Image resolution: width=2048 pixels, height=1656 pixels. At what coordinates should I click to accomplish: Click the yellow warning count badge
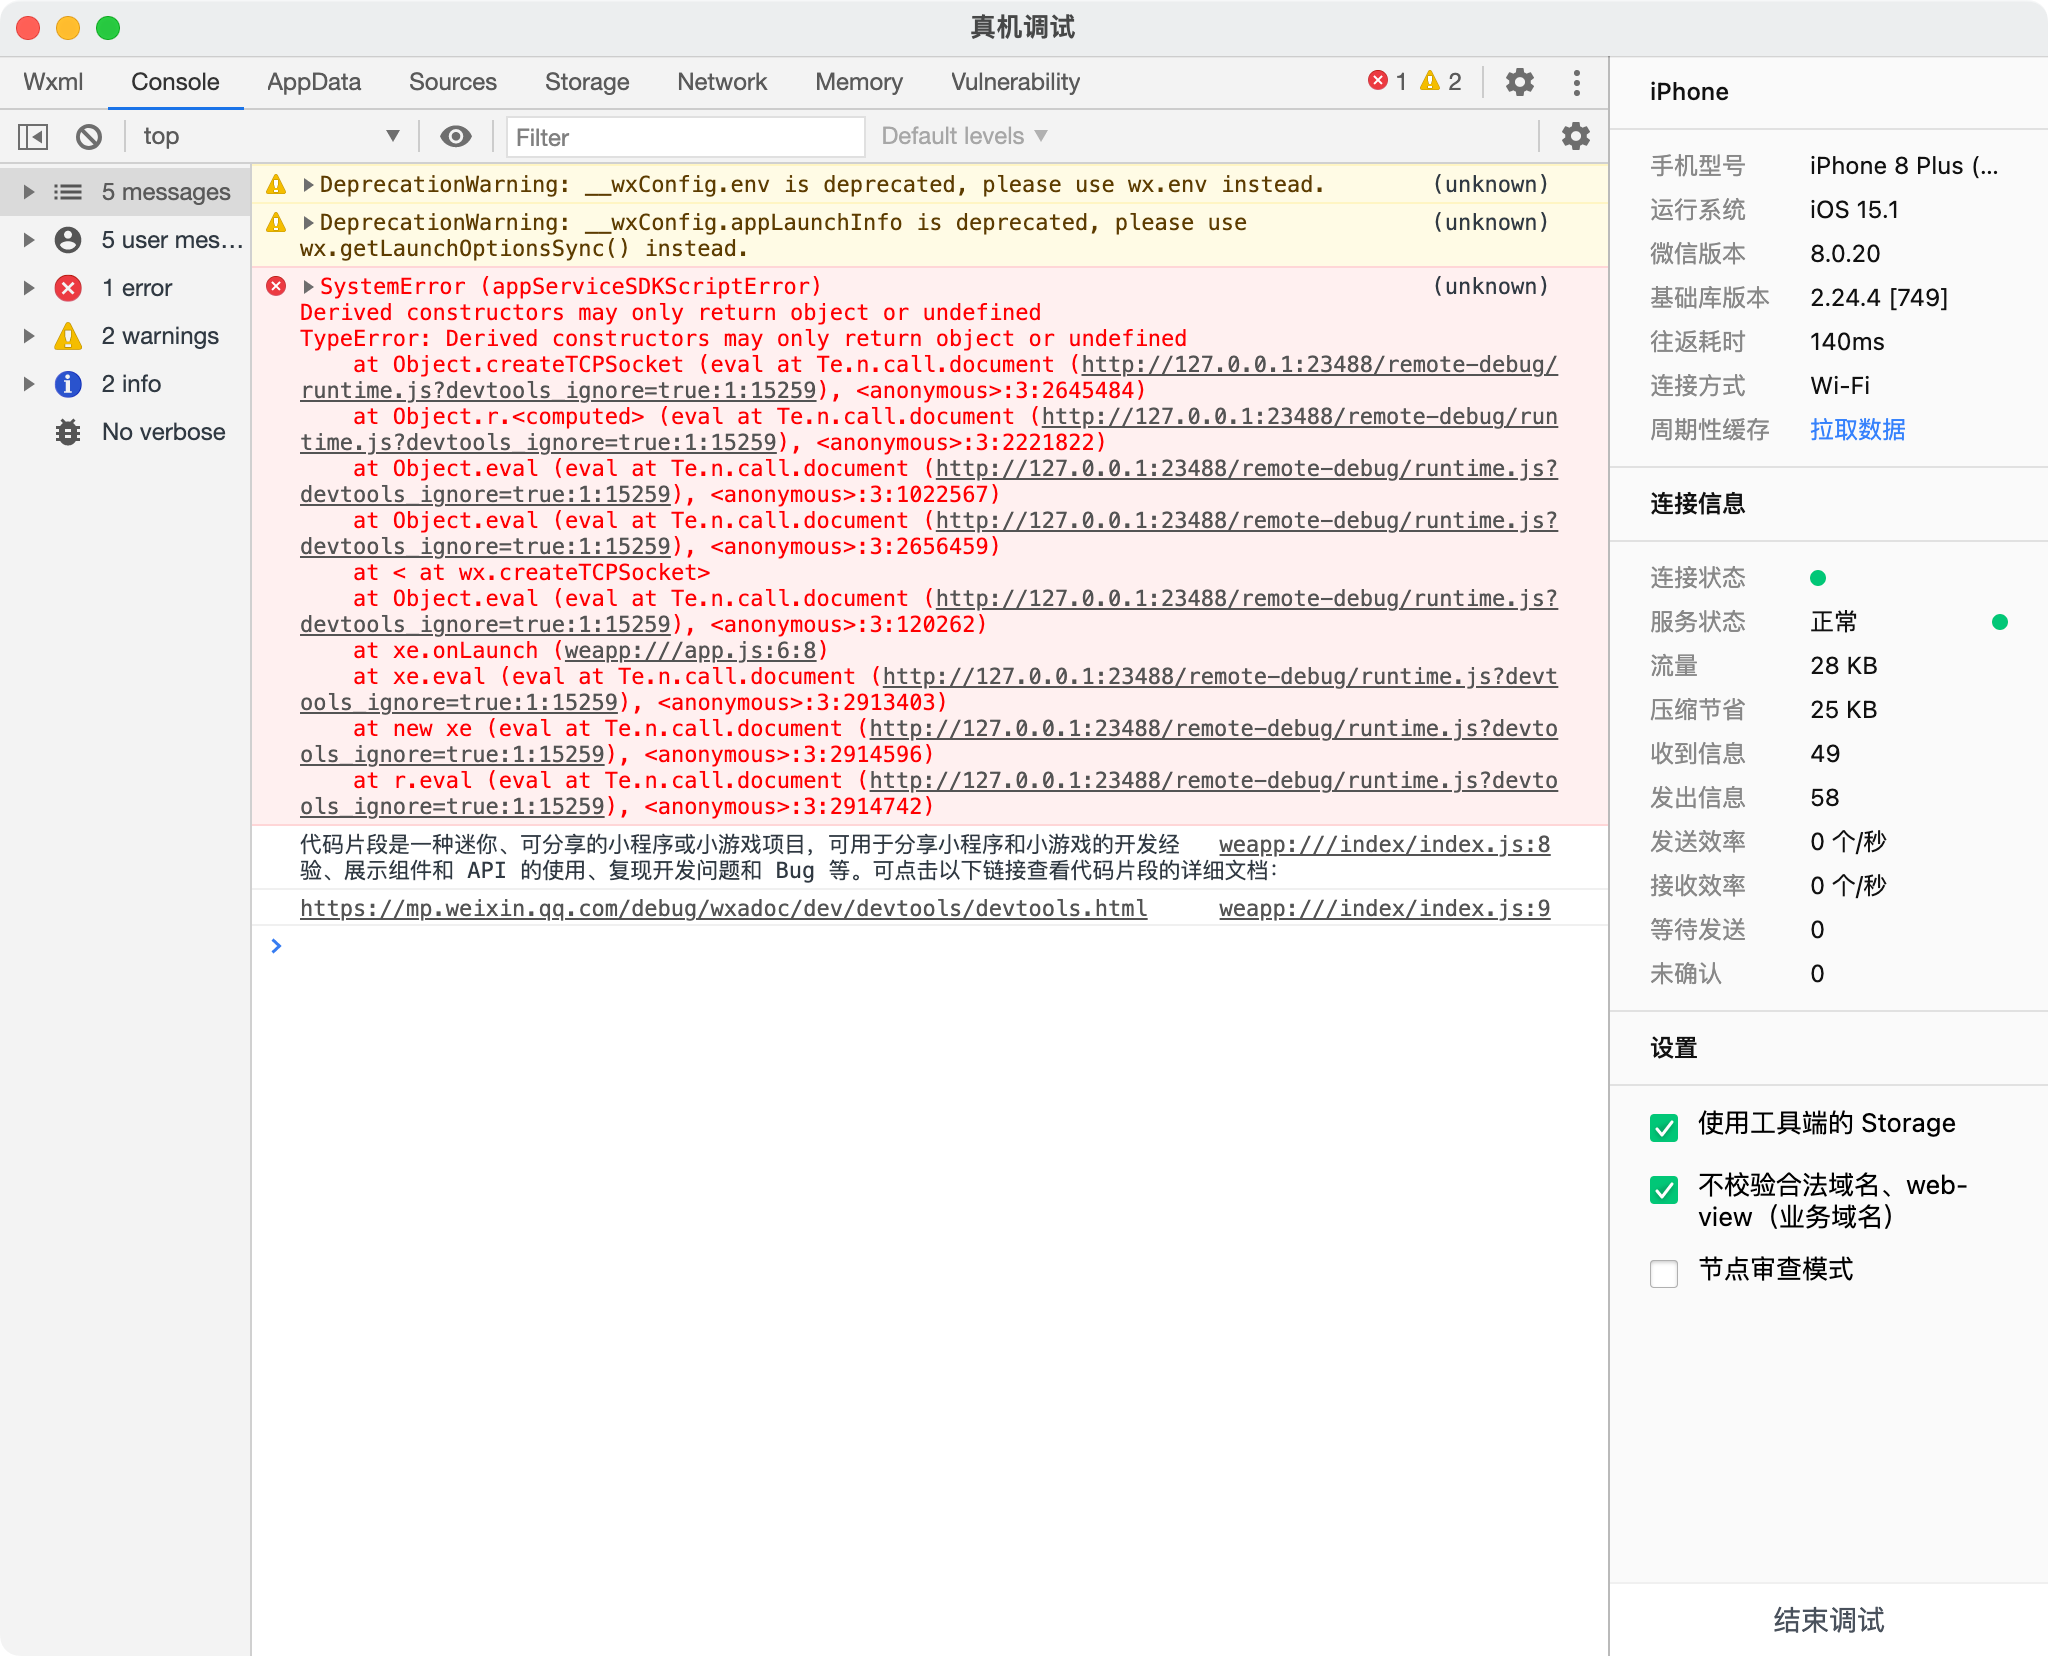(x=1441, y=81)
